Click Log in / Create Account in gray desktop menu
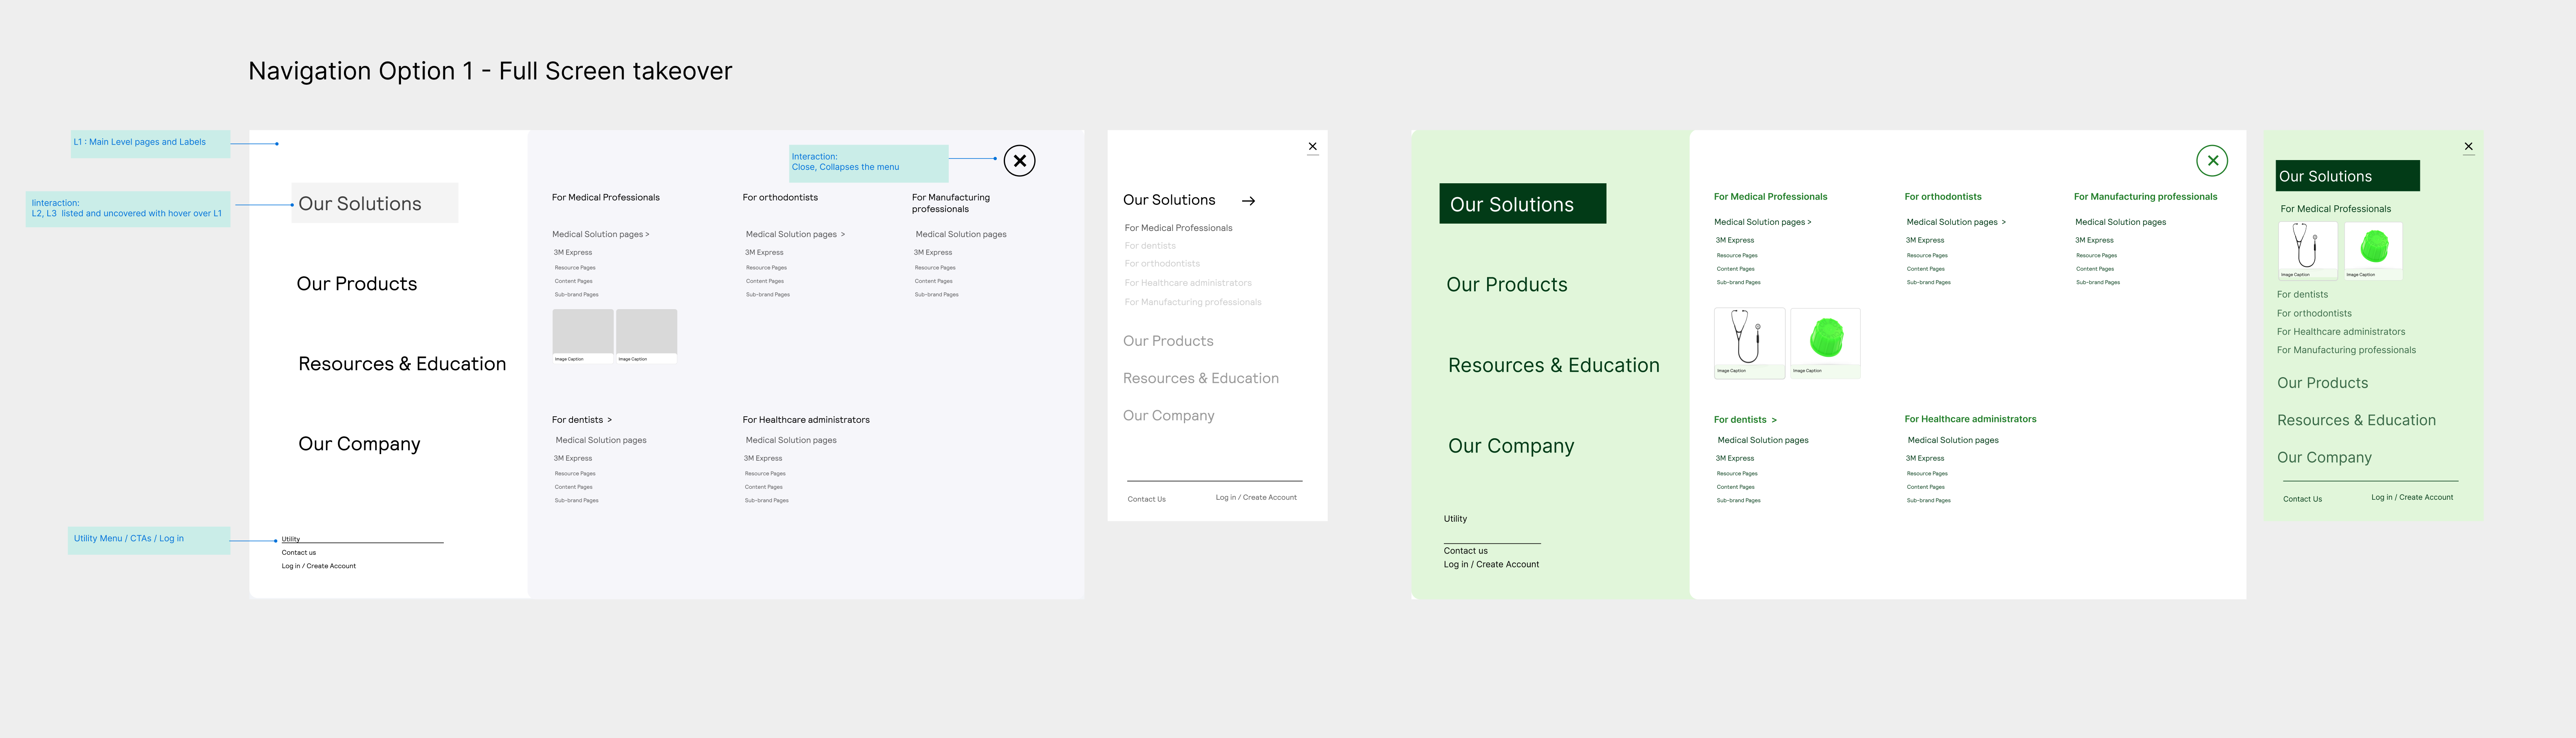This screenshot has height=738, width=2576. coord(319,566)
